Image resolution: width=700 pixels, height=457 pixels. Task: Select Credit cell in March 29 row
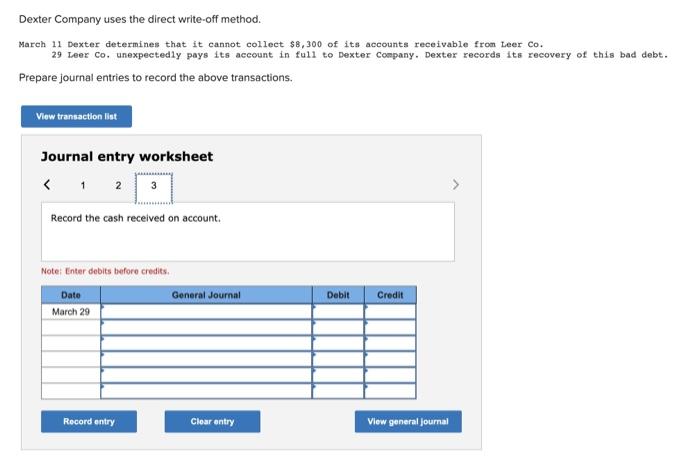coord(390,312)
